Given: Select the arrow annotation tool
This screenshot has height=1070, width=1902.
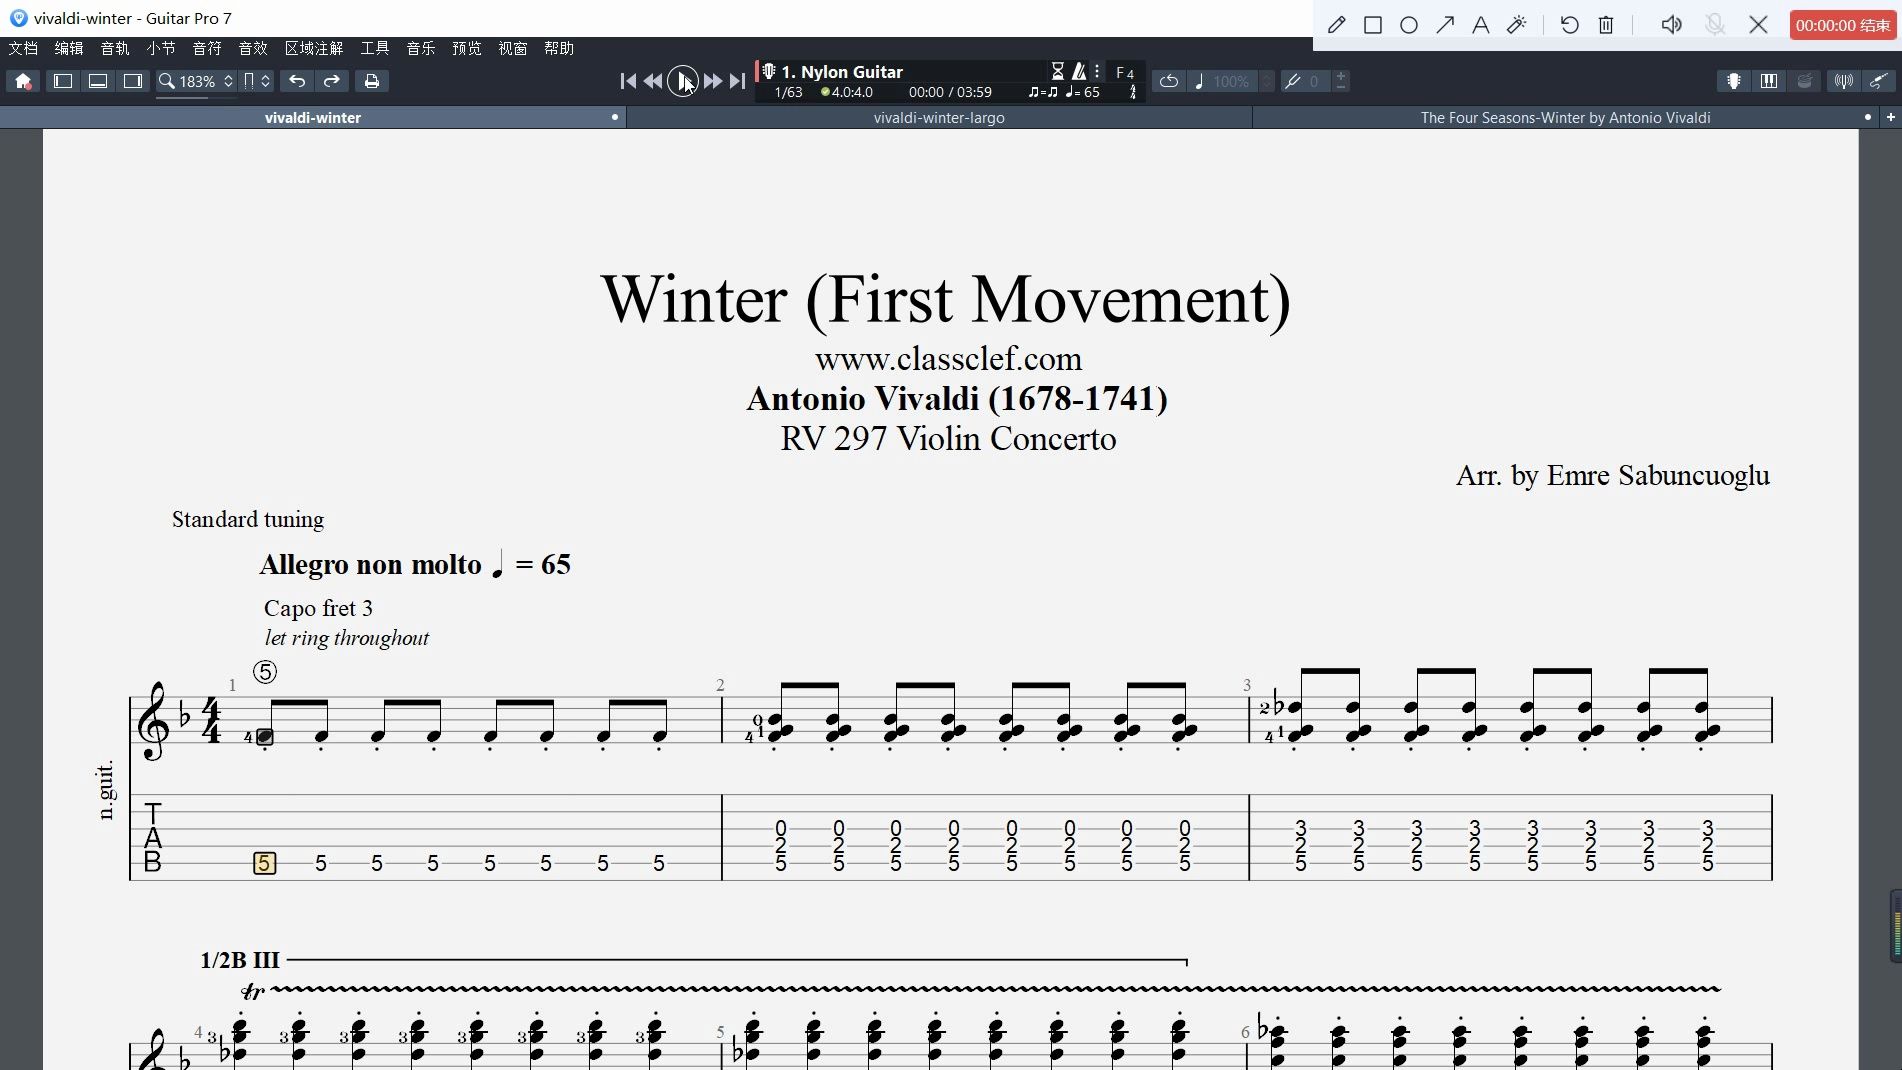Looking at the screenshot, I should (x=1445, y=25).
